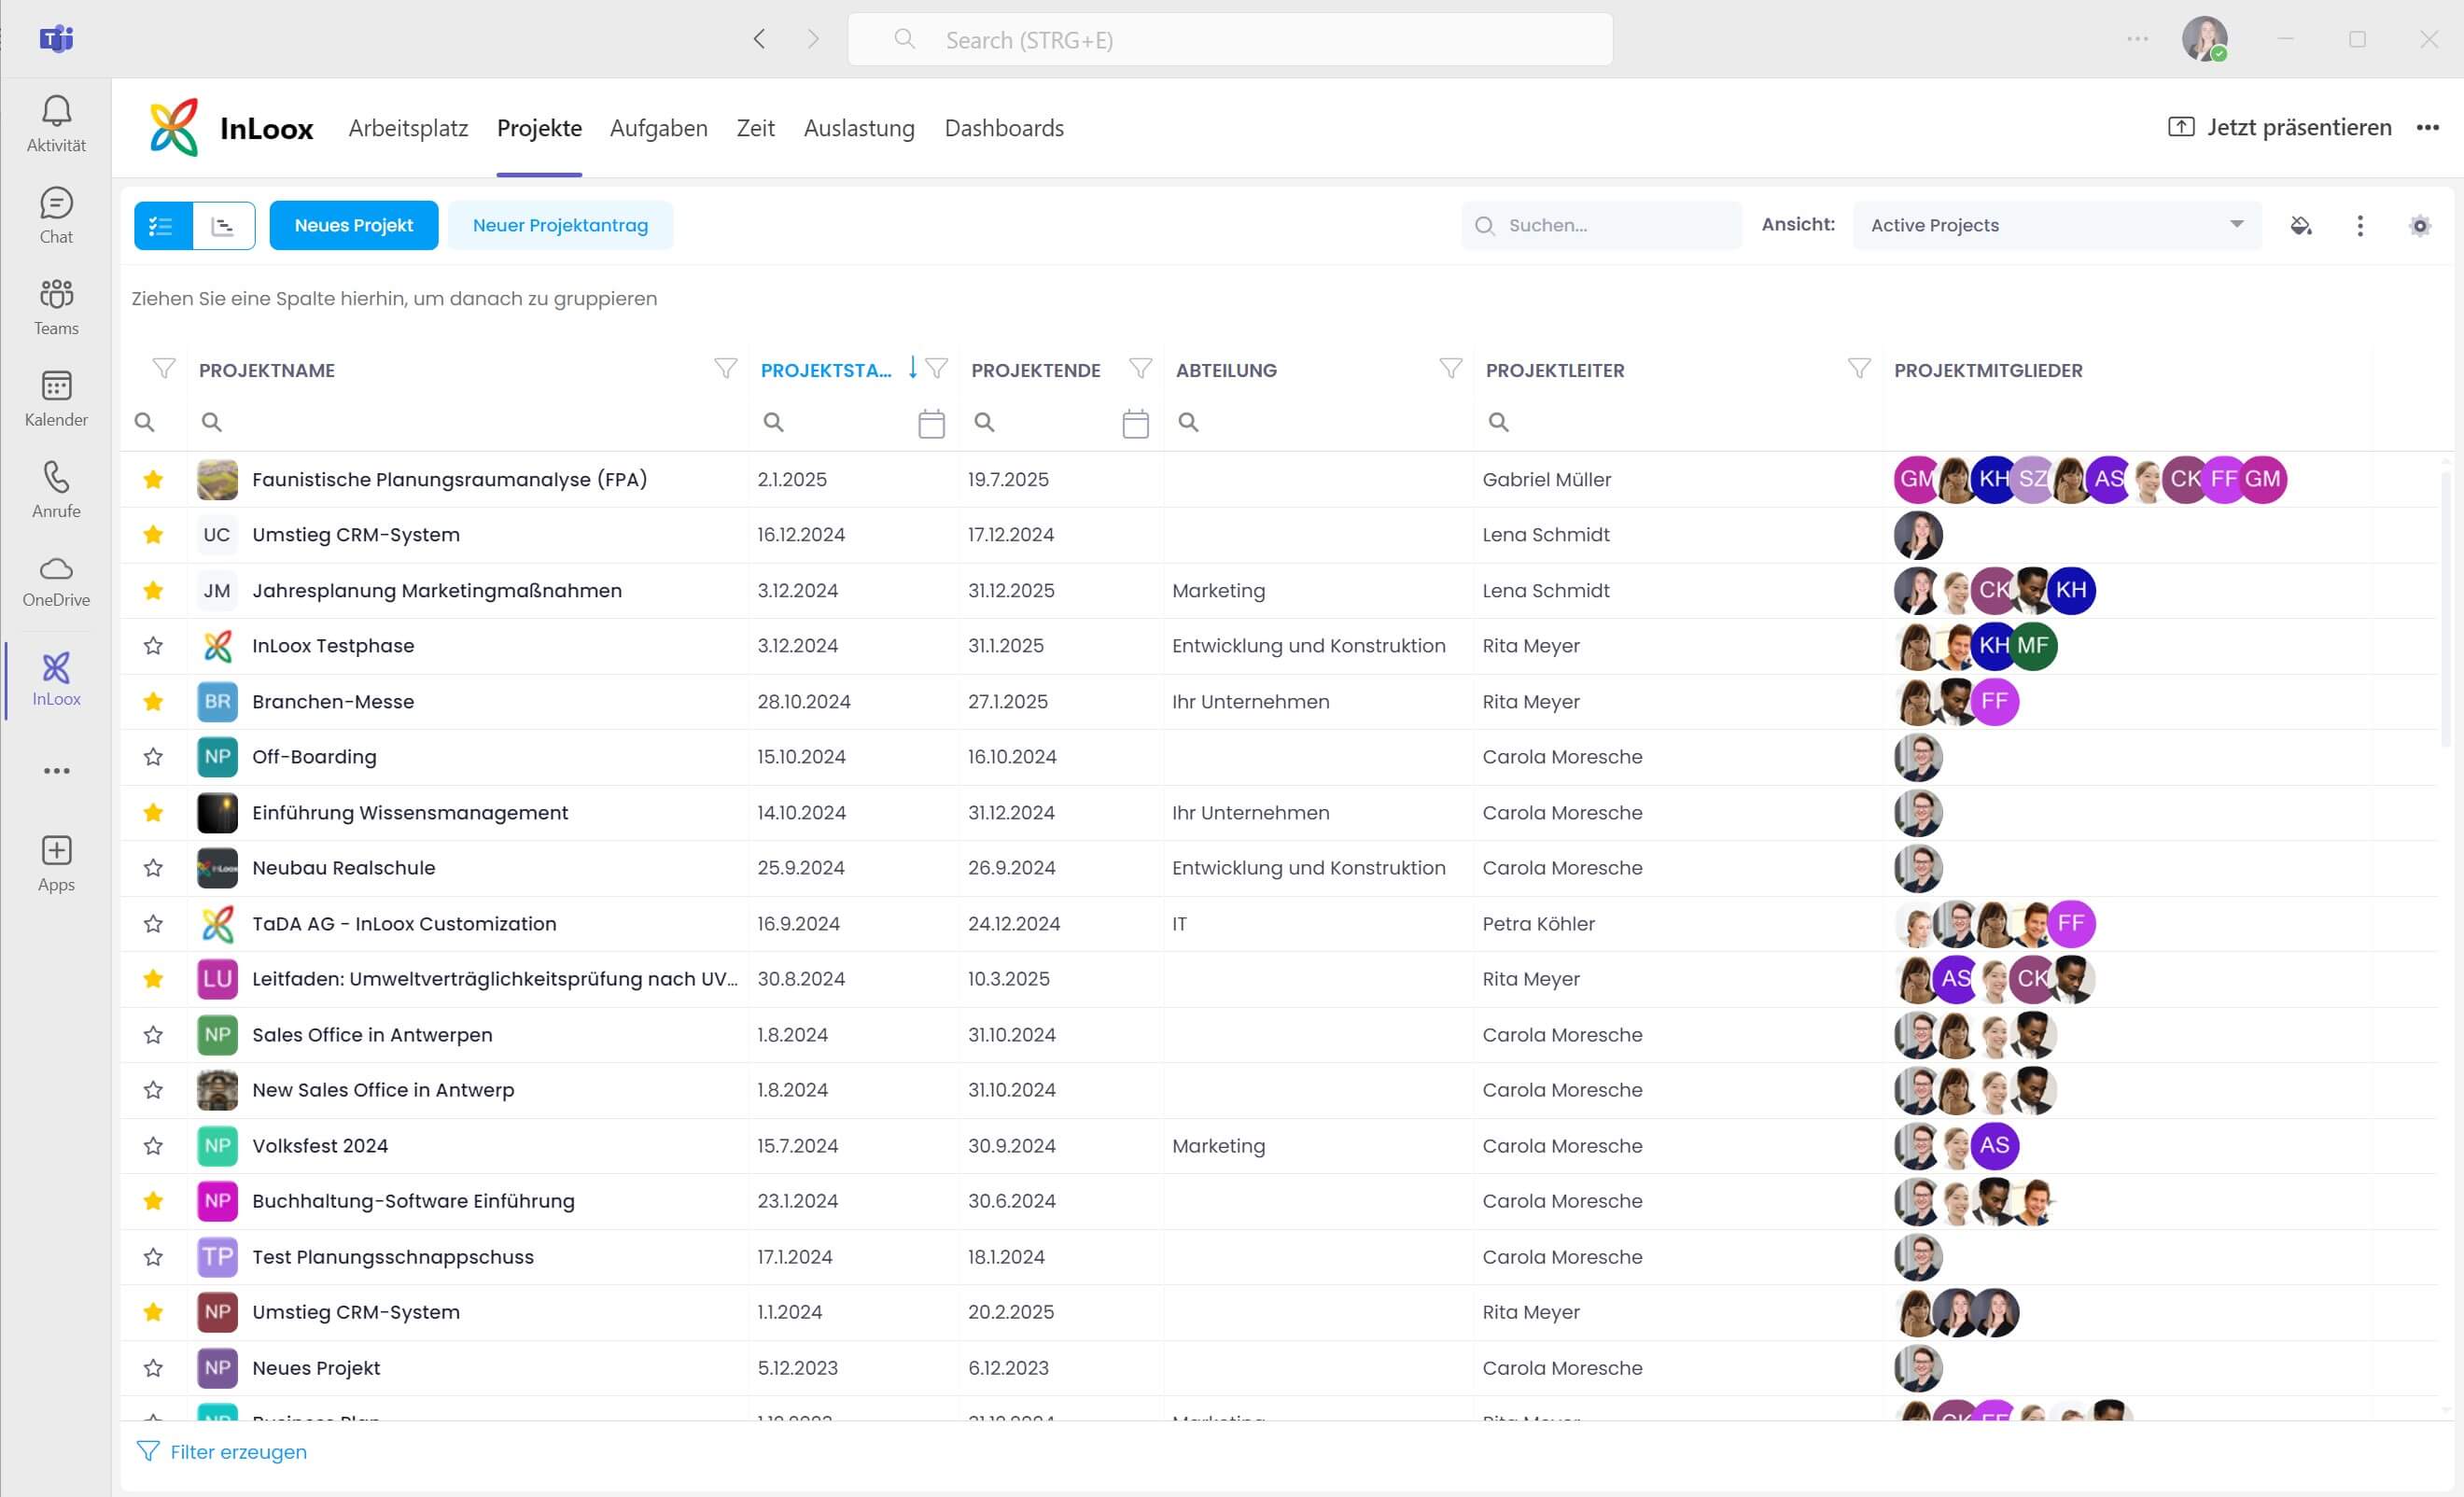
Task: Click Lena Schmidt avatar in Umstieg CRM-System row
Action: [1917, 535]
